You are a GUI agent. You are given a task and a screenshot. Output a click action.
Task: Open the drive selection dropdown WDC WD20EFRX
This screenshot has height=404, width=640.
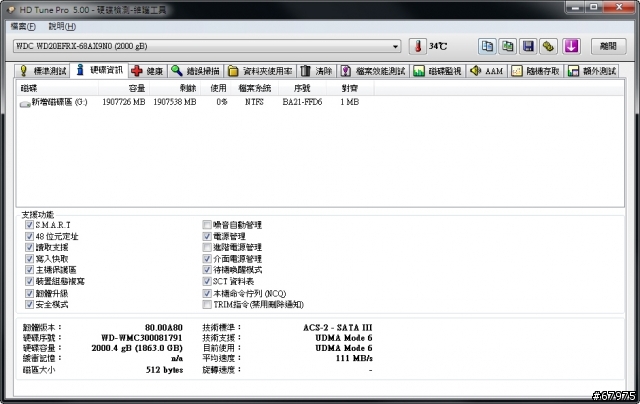[207, 46]
